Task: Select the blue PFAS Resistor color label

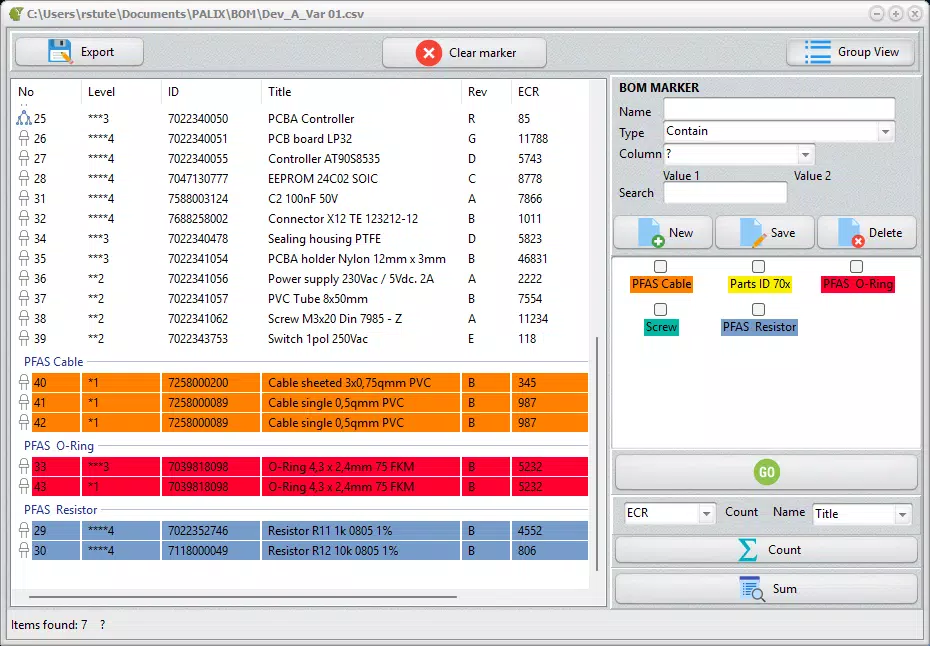Action: pyautogui.click(x=759, y=327)
